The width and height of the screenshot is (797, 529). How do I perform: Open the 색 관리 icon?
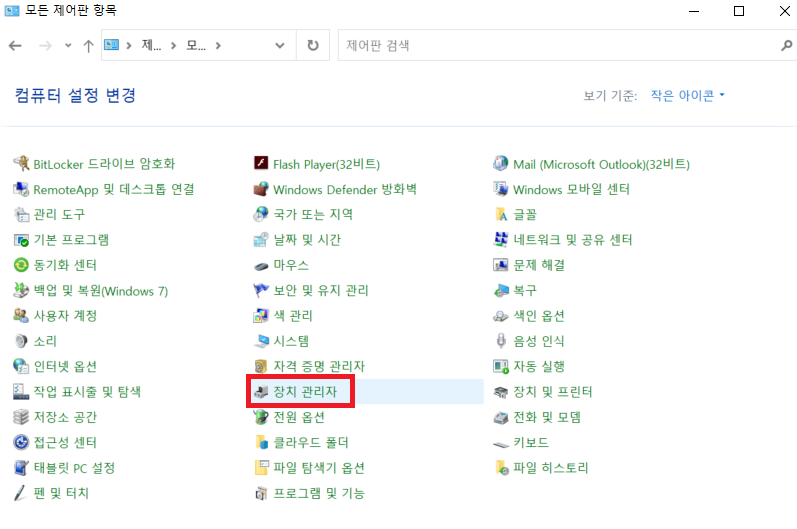(261, 316)
